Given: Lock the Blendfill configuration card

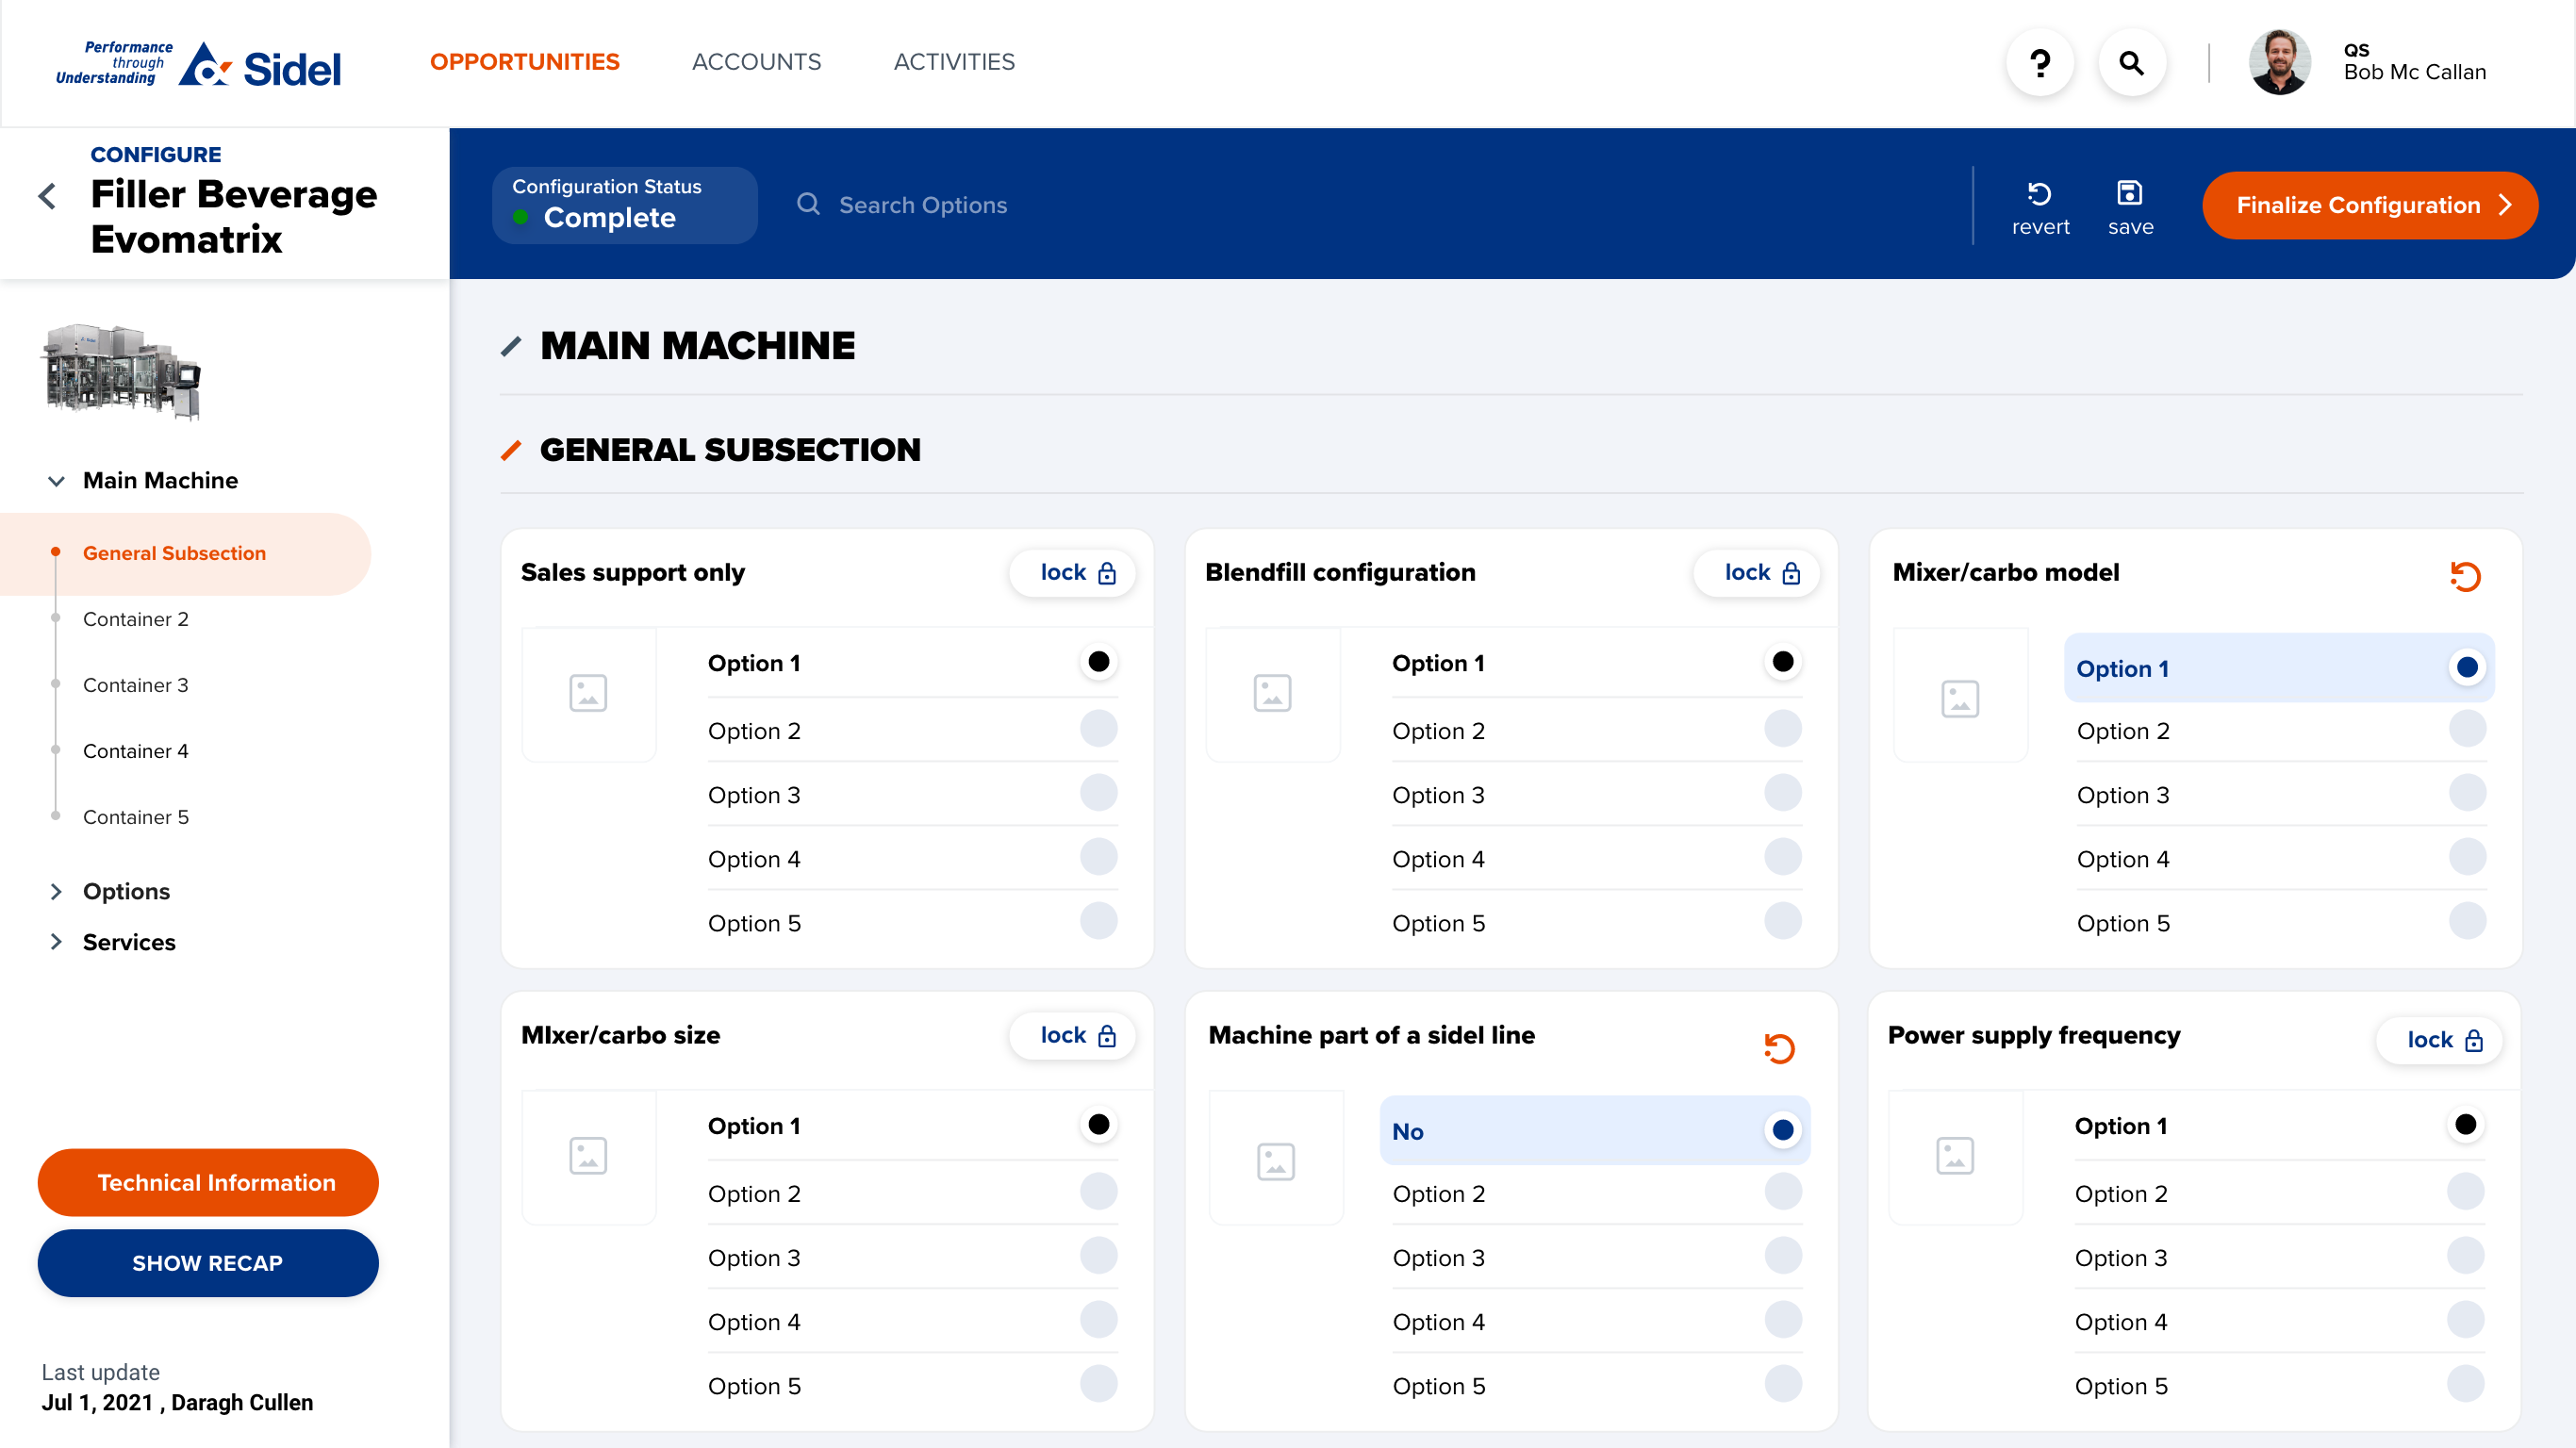Looking at the screenshot, I should (x=1757, y=573).
